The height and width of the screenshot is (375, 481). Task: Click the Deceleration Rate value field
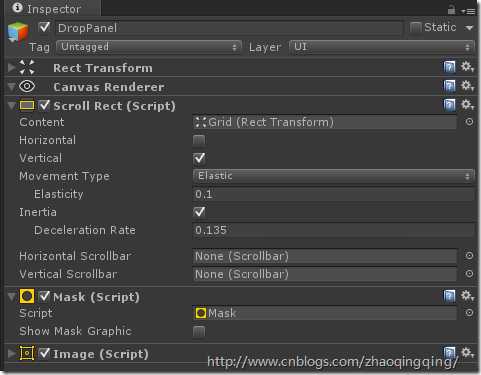334,230
